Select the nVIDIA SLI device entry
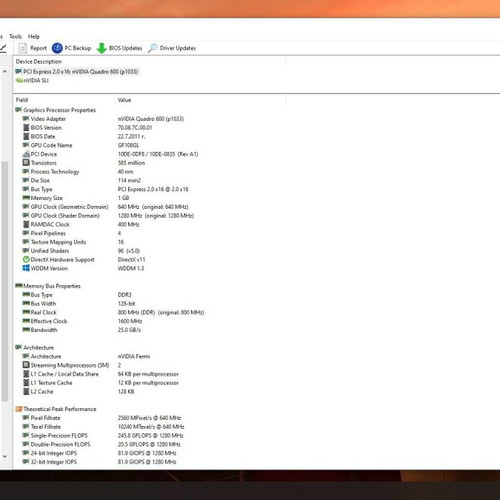 coord(32,80)
